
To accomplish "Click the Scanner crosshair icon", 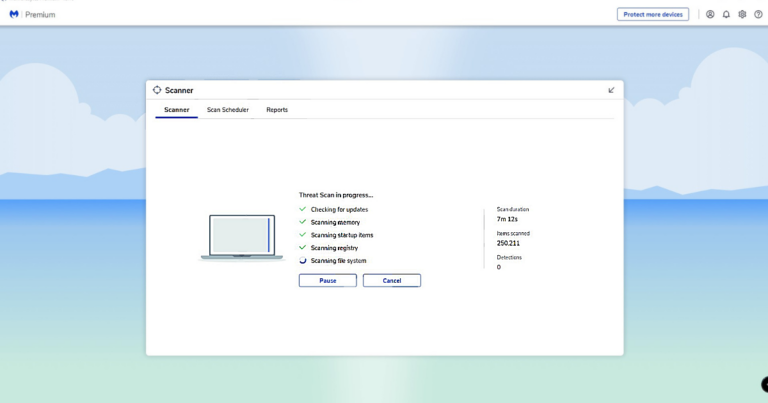I will 157,90.
